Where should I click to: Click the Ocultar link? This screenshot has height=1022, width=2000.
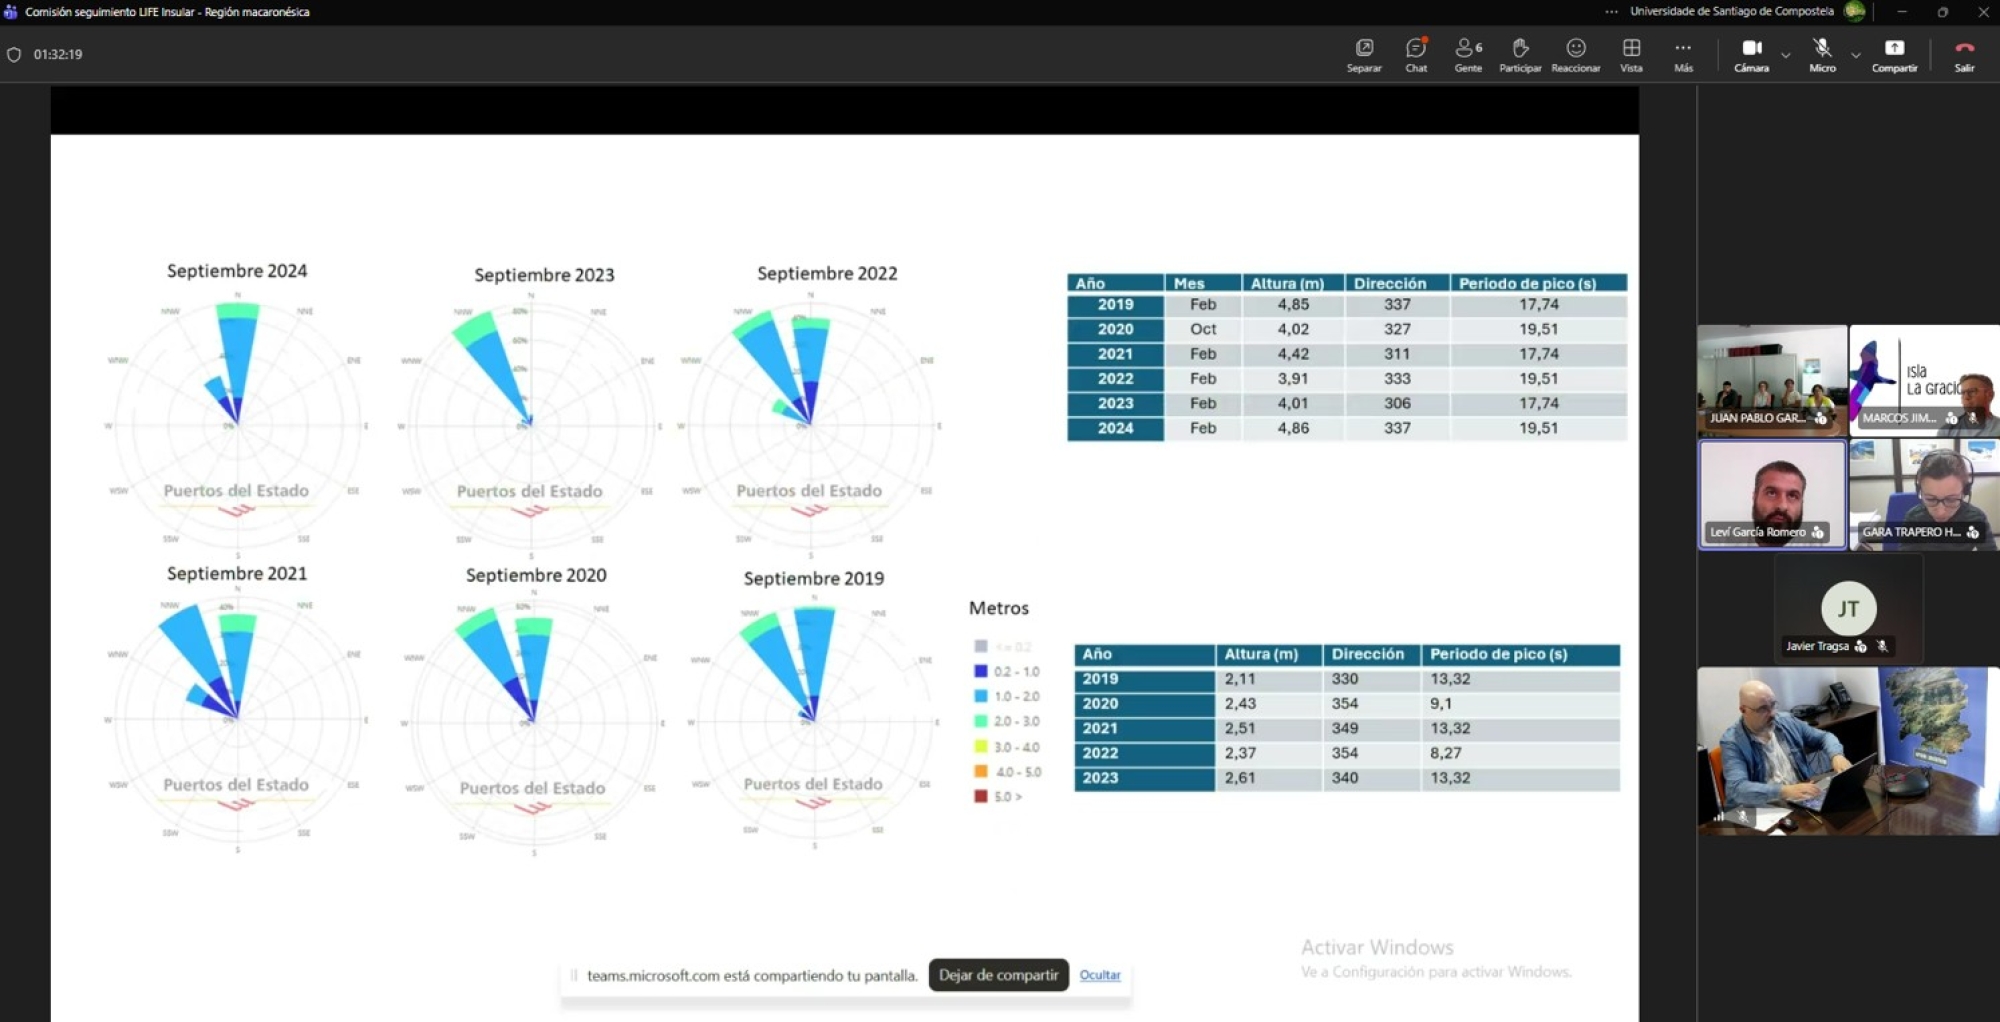pyautogui.click(x=1100, y=975)
